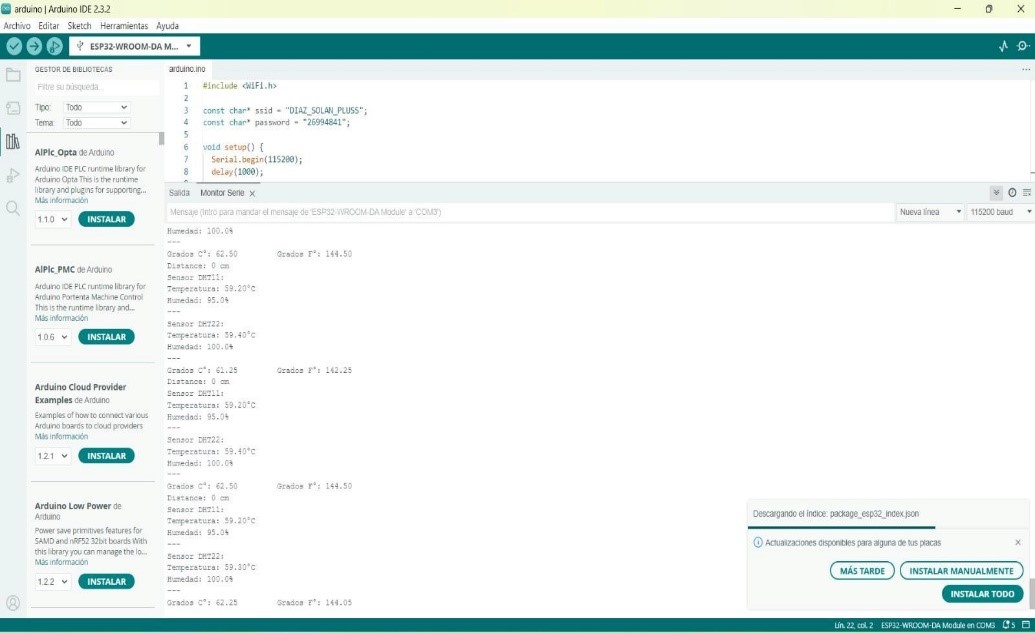Select the arduino.ino editor tab

[187, 69]
